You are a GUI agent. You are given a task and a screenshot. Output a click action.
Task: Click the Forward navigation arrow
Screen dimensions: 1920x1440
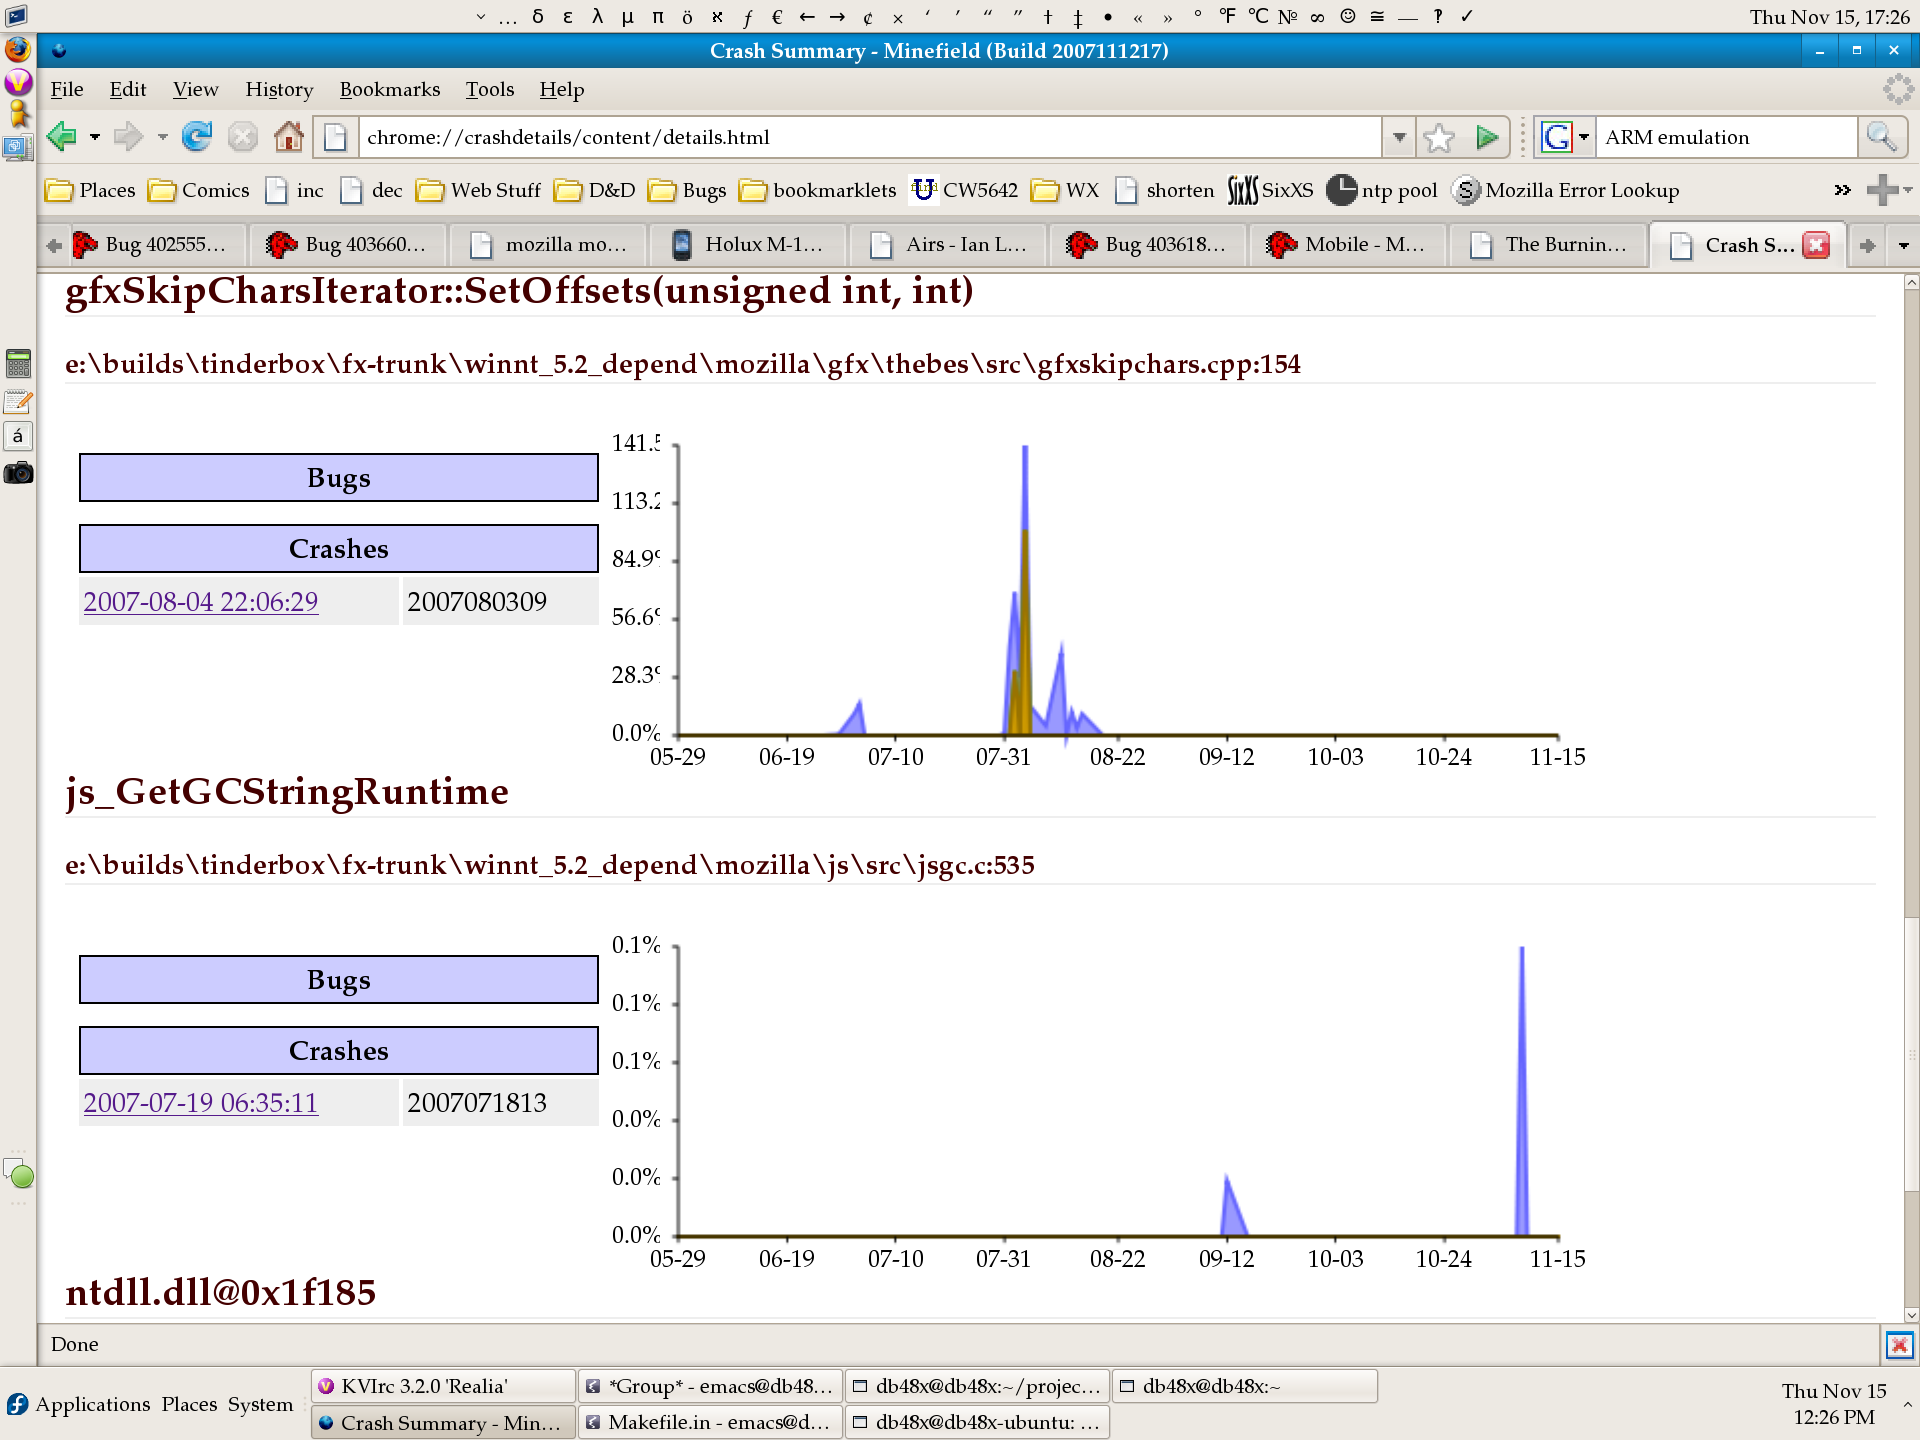(128, 137)
